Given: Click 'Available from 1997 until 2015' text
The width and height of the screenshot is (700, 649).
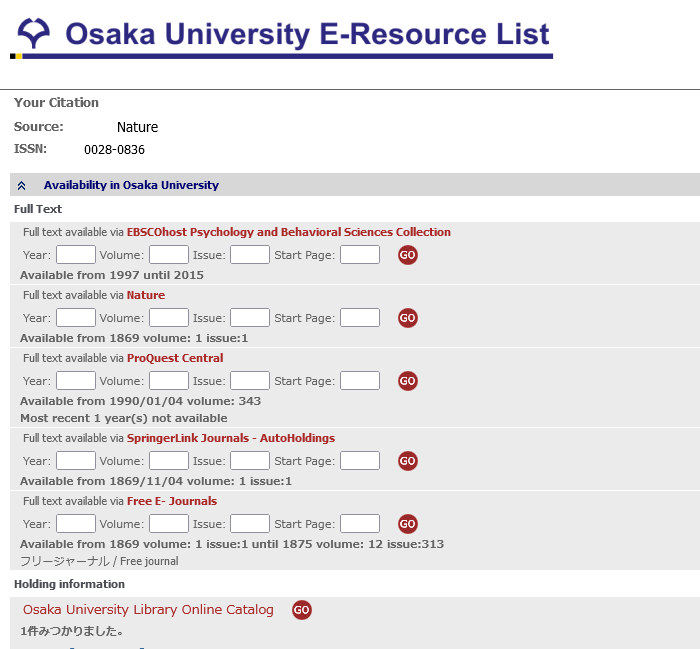Looking at the screenshot, I should (112, 275).
